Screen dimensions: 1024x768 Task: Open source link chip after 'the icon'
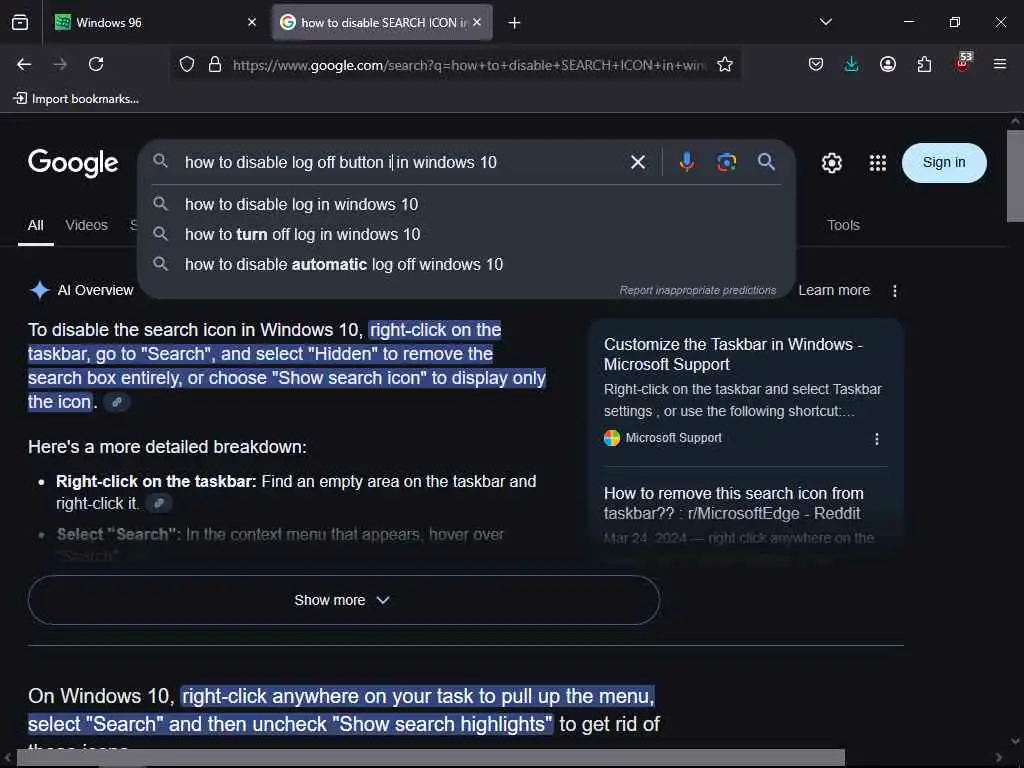(117, 402)
